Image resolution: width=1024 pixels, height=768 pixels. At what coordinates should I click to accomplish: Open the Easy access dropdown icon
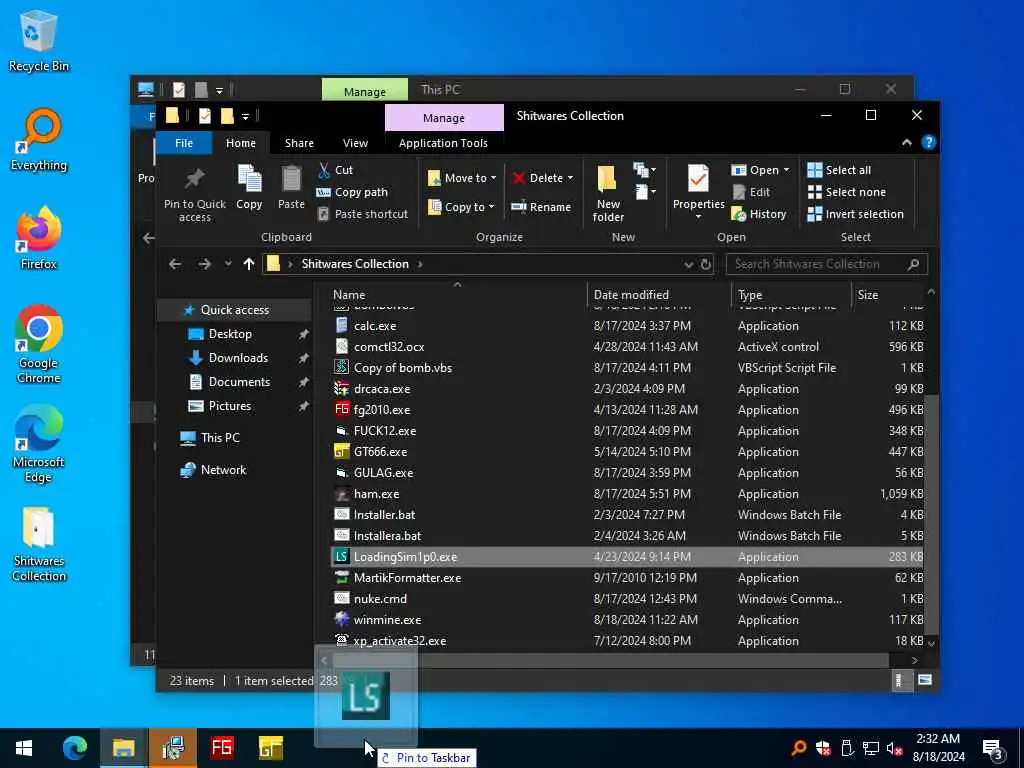(x=645, y=192)
